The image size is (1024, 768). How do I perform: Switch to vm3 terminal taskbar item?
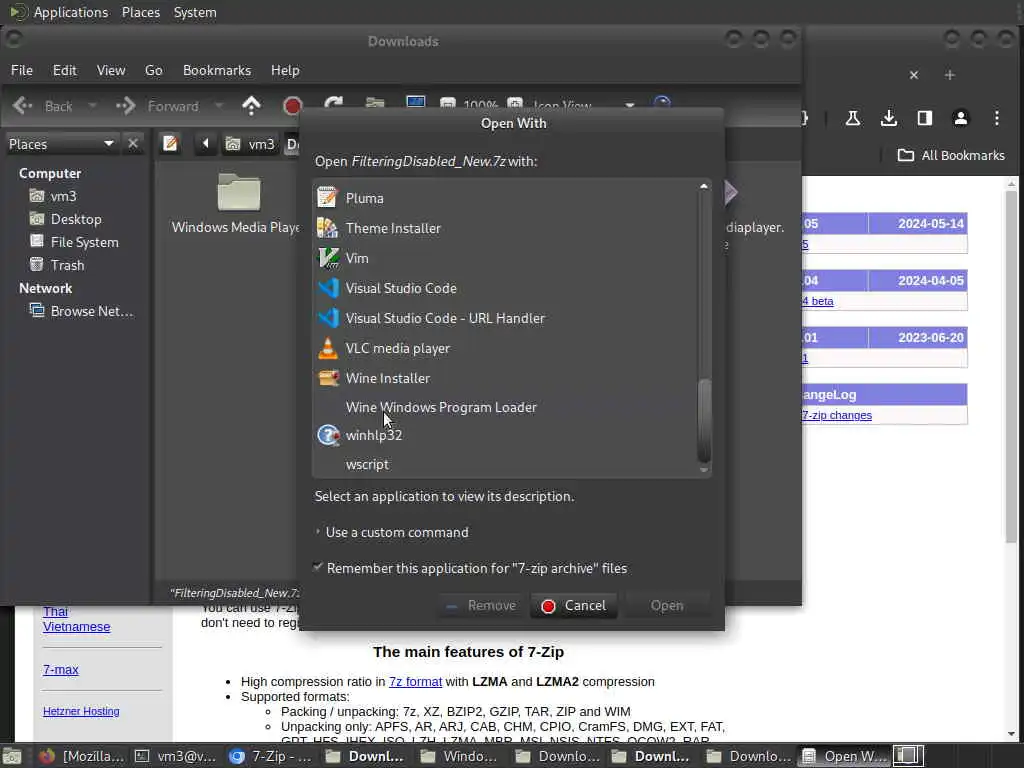175,756
